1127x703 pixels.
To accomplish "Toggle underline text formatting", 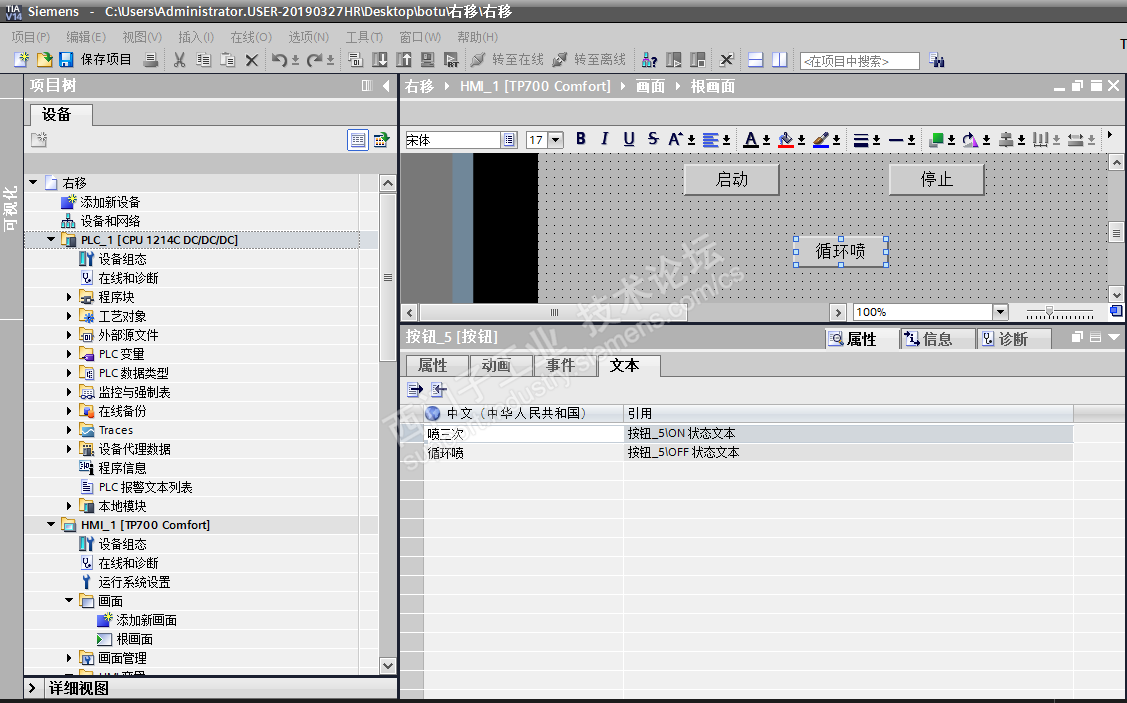I will pyautogui.click(x=629, y=139).
